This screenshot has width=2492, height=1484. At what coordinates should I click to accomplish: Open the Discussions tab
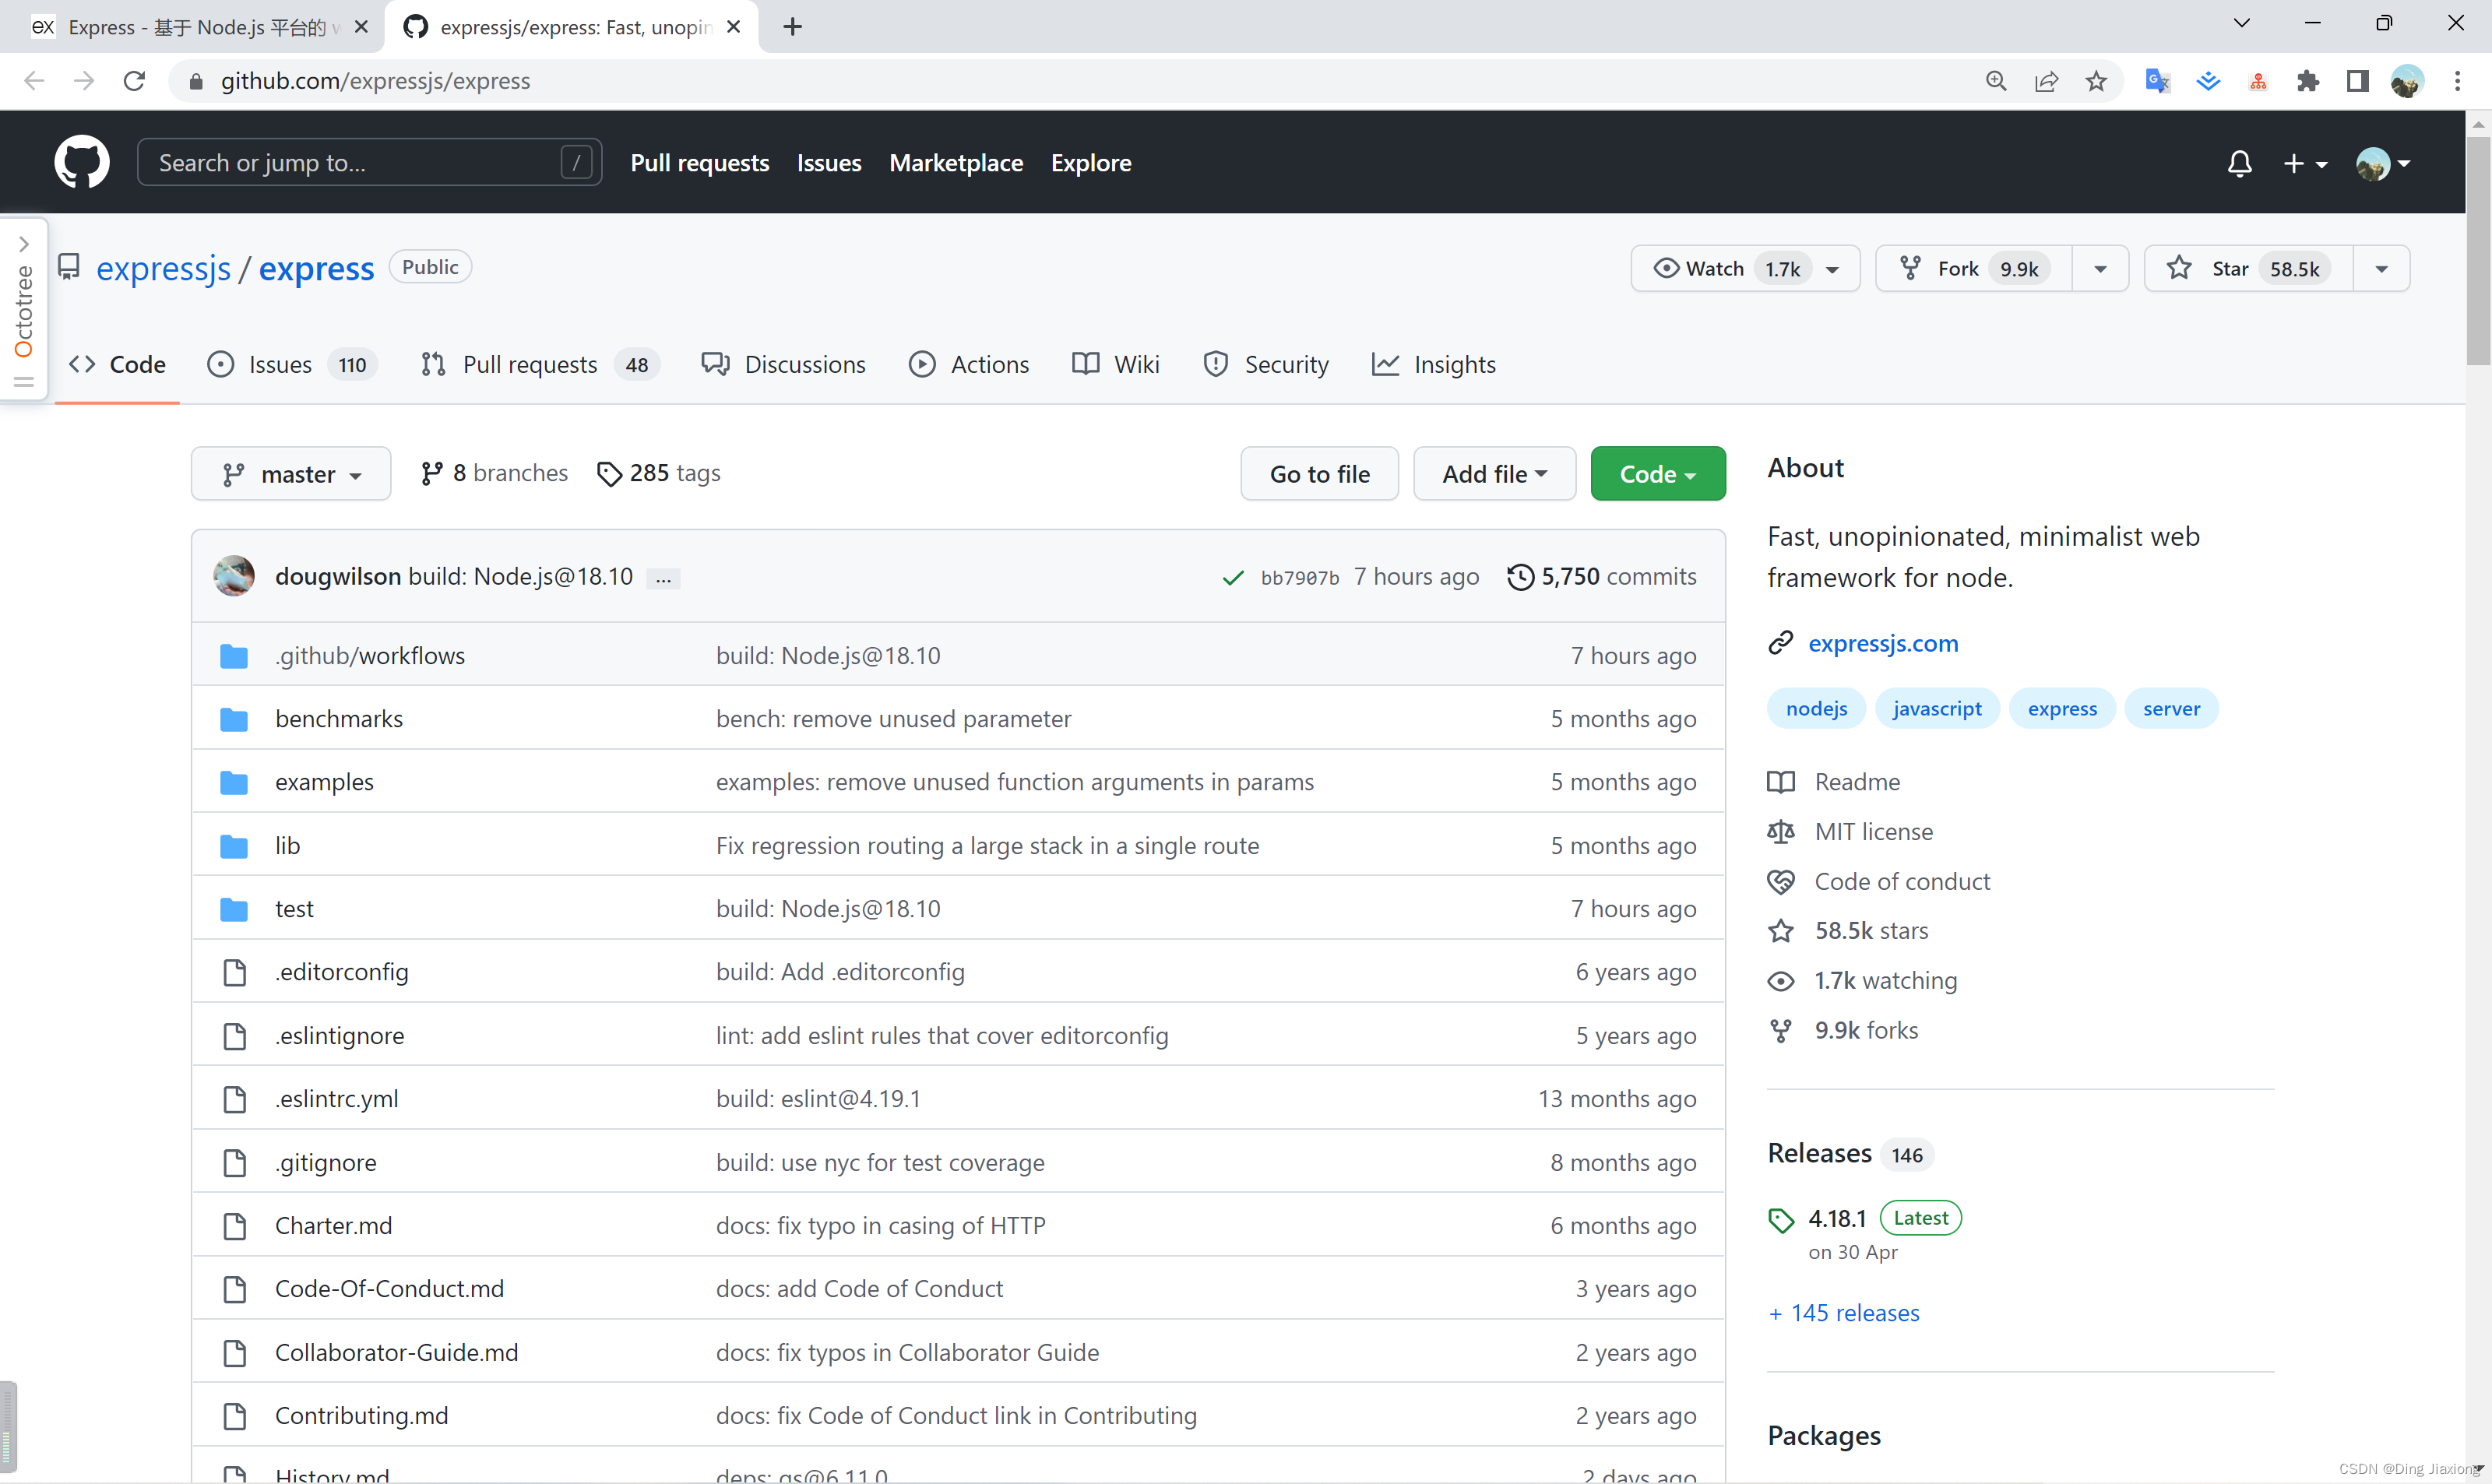click(x=784, y=364)
